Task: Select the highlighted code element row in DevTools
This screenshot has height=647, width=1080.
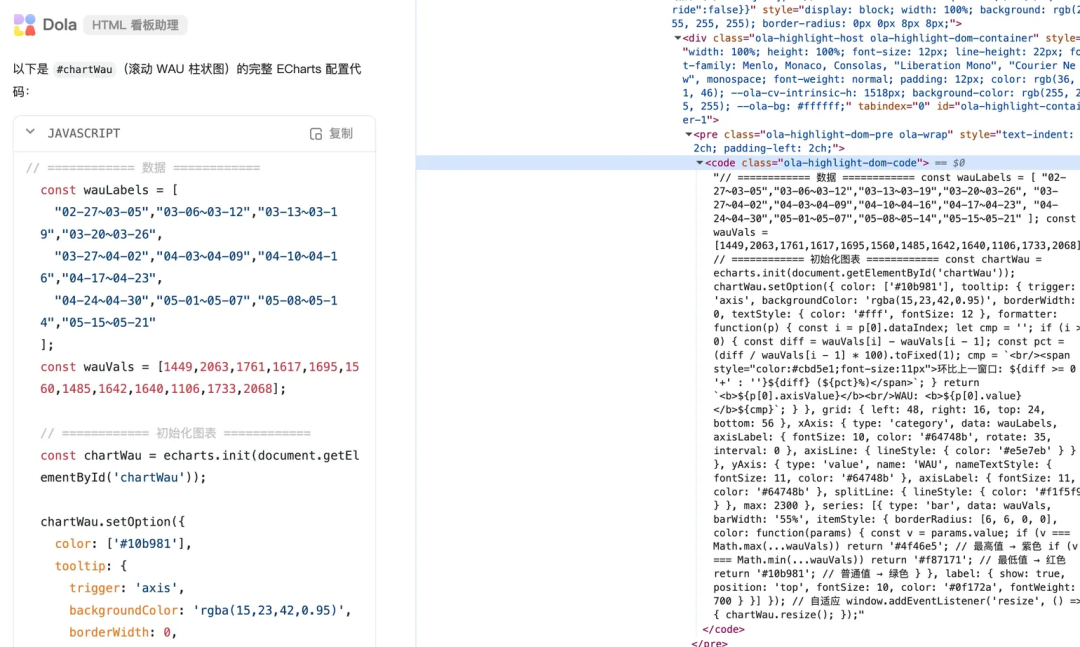Action: coord(748,163)
